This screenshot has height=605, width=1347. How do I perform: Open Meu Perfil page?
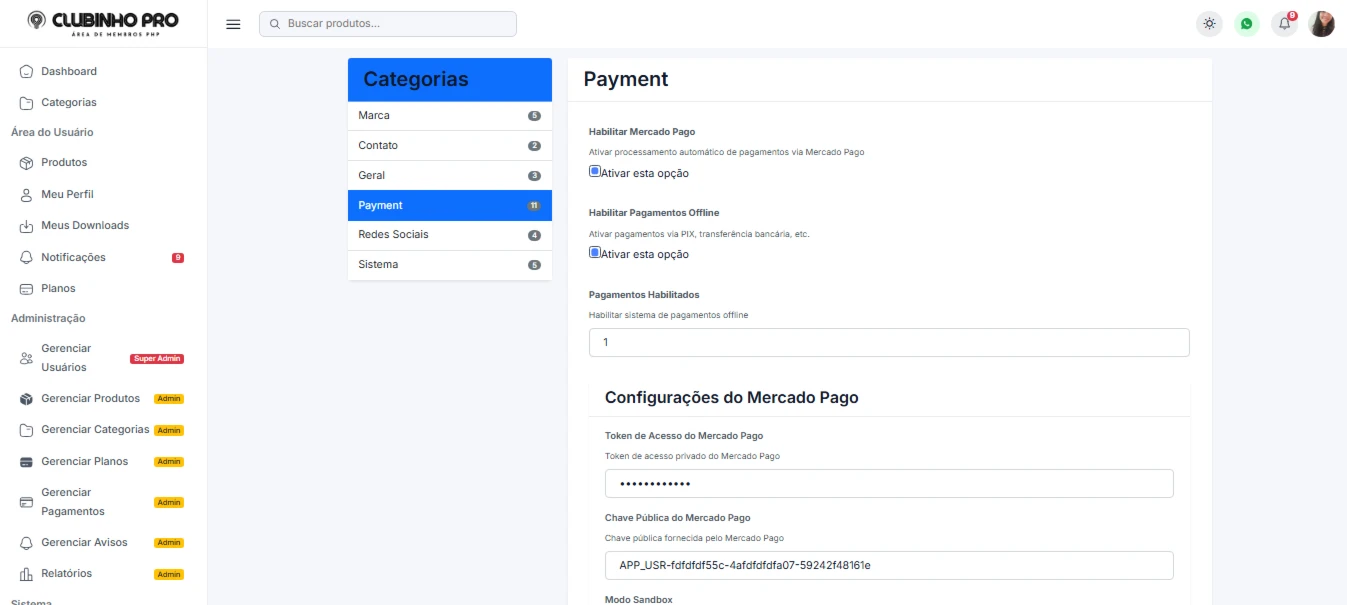click(67, 194)
